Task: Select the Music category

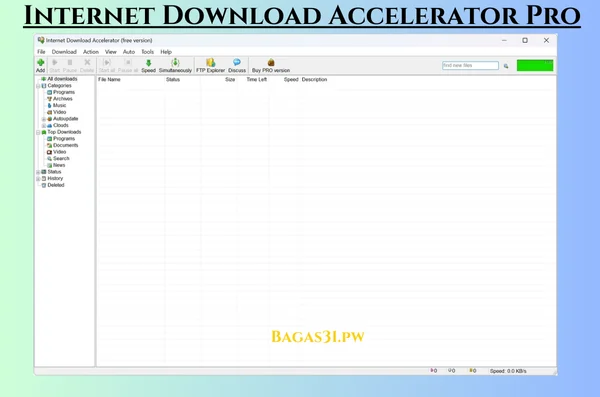Action: (x=59, y=105)
